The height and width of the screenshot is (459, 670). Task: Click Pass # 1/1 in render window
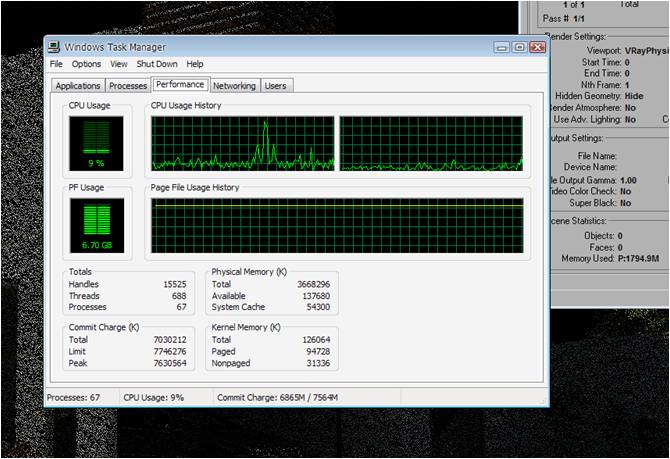click(x=564, y=19)
